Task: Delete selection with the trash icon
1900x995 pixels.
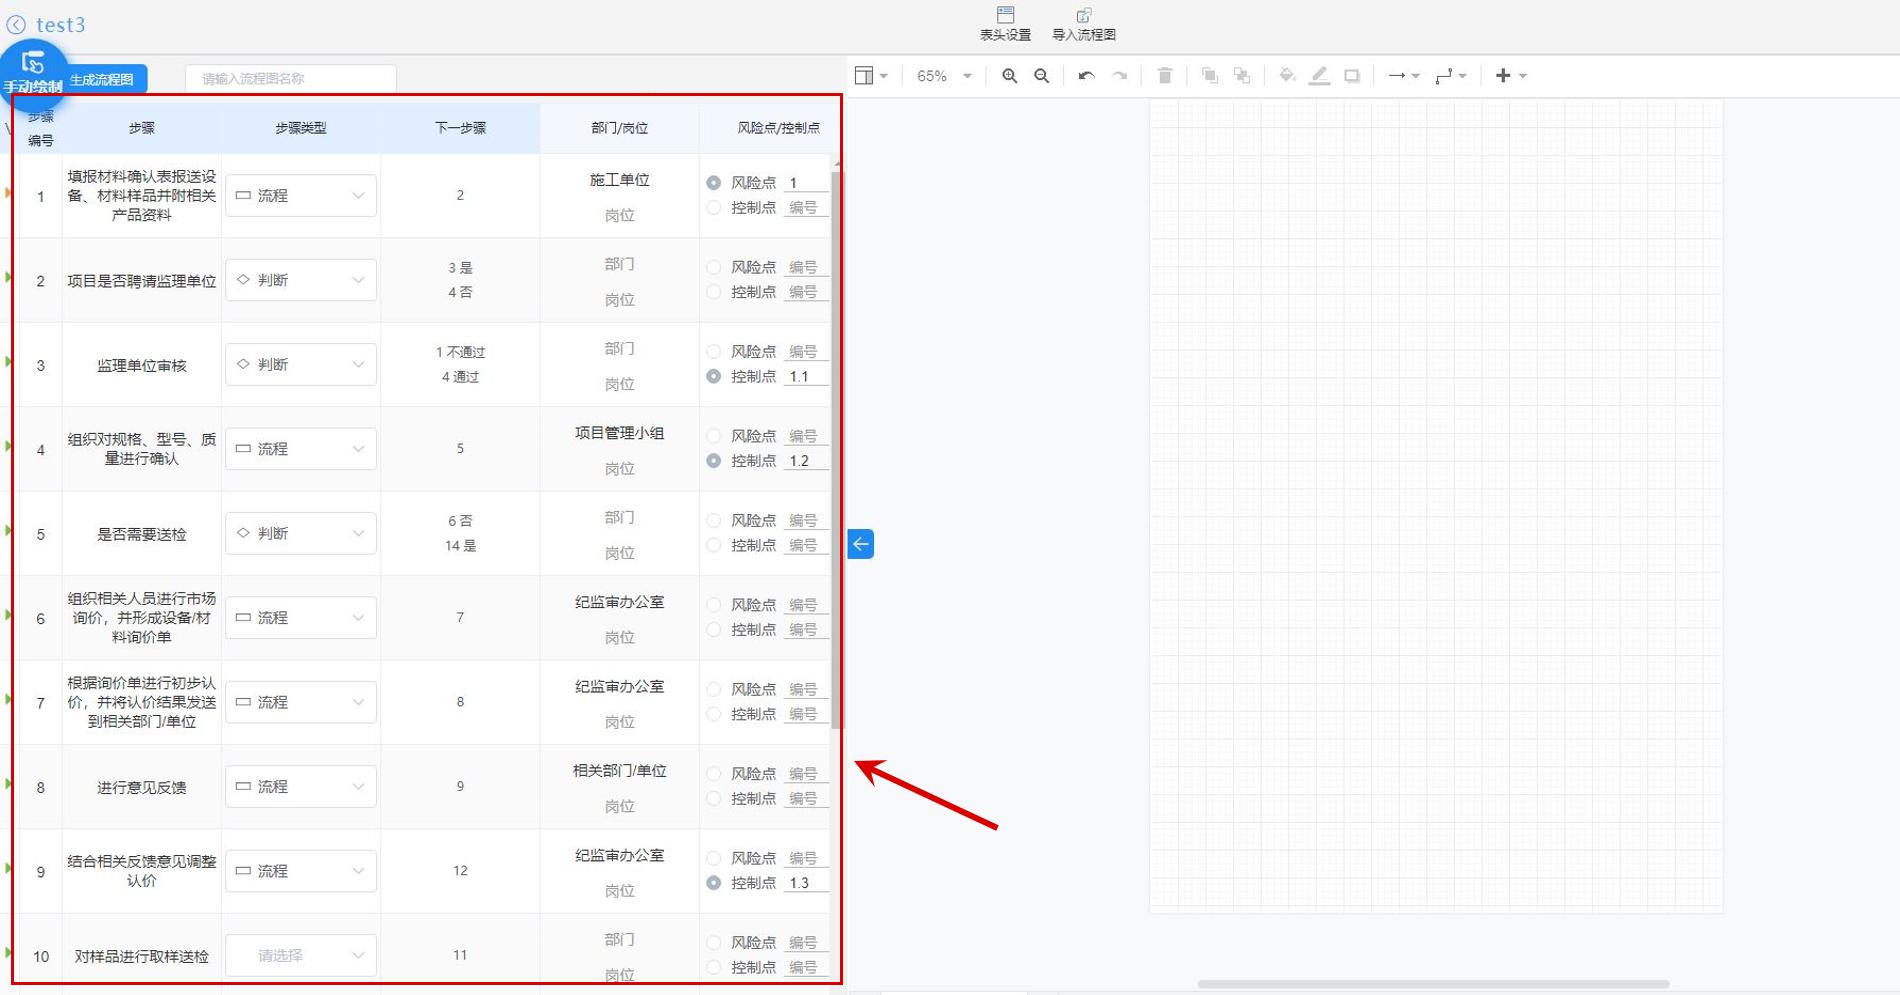Action: tap(1164, 75)
